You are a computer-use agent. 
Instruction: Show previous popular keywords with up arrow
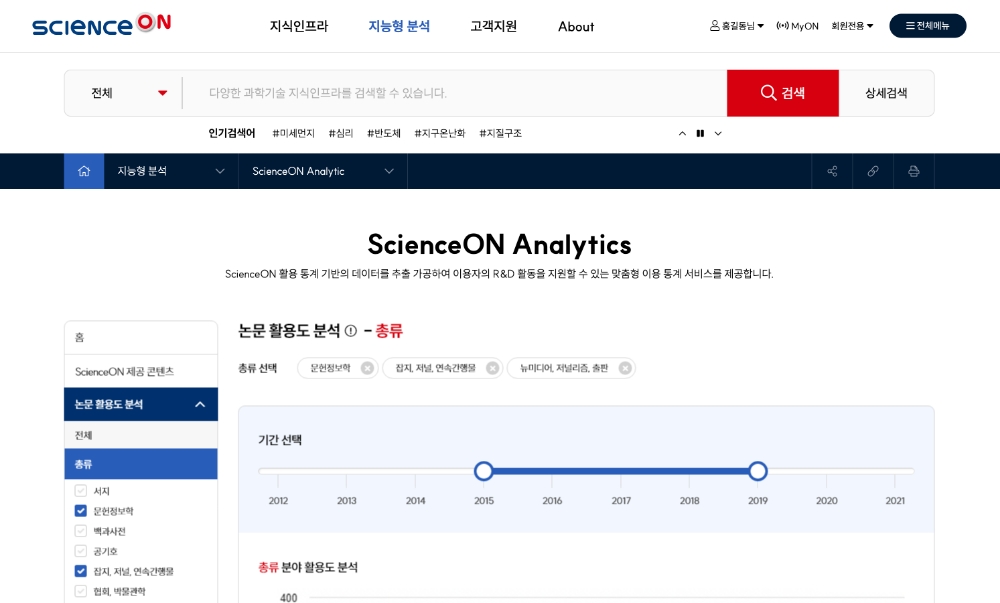(682, 133)
